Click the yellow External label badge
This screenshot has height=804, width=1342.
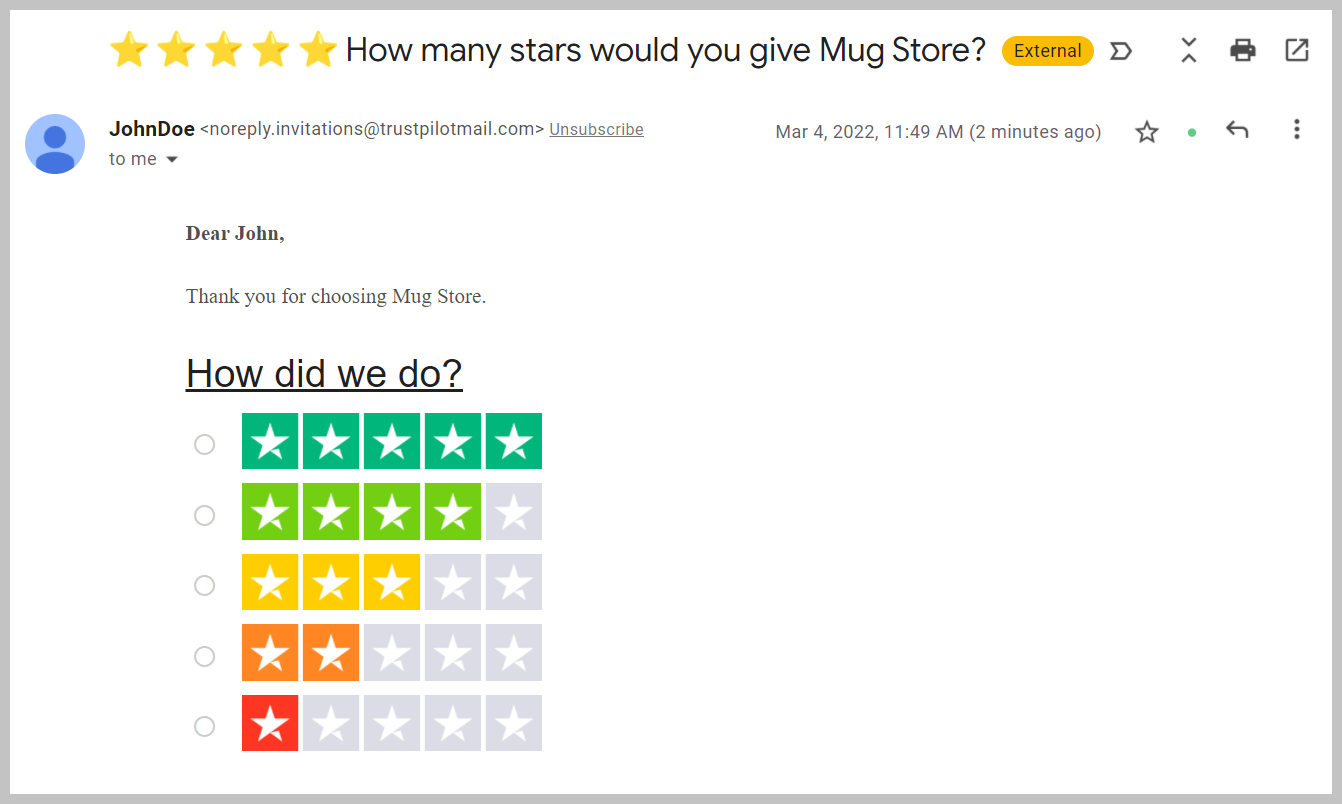point(1047,51)
